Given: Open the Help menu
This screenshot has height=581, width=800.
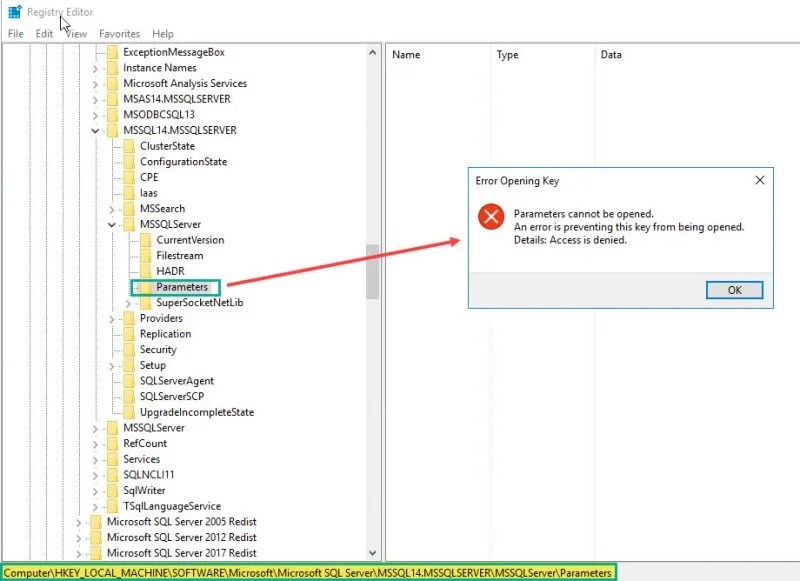Looking at the screenshot, I should coord(163,33).
